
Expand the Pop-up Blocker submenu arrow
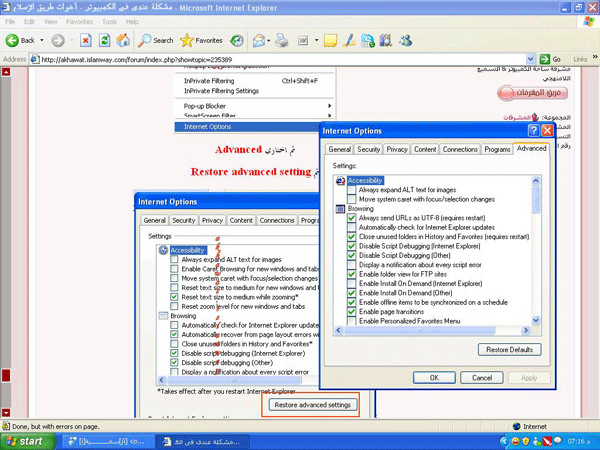click(329, 106)
